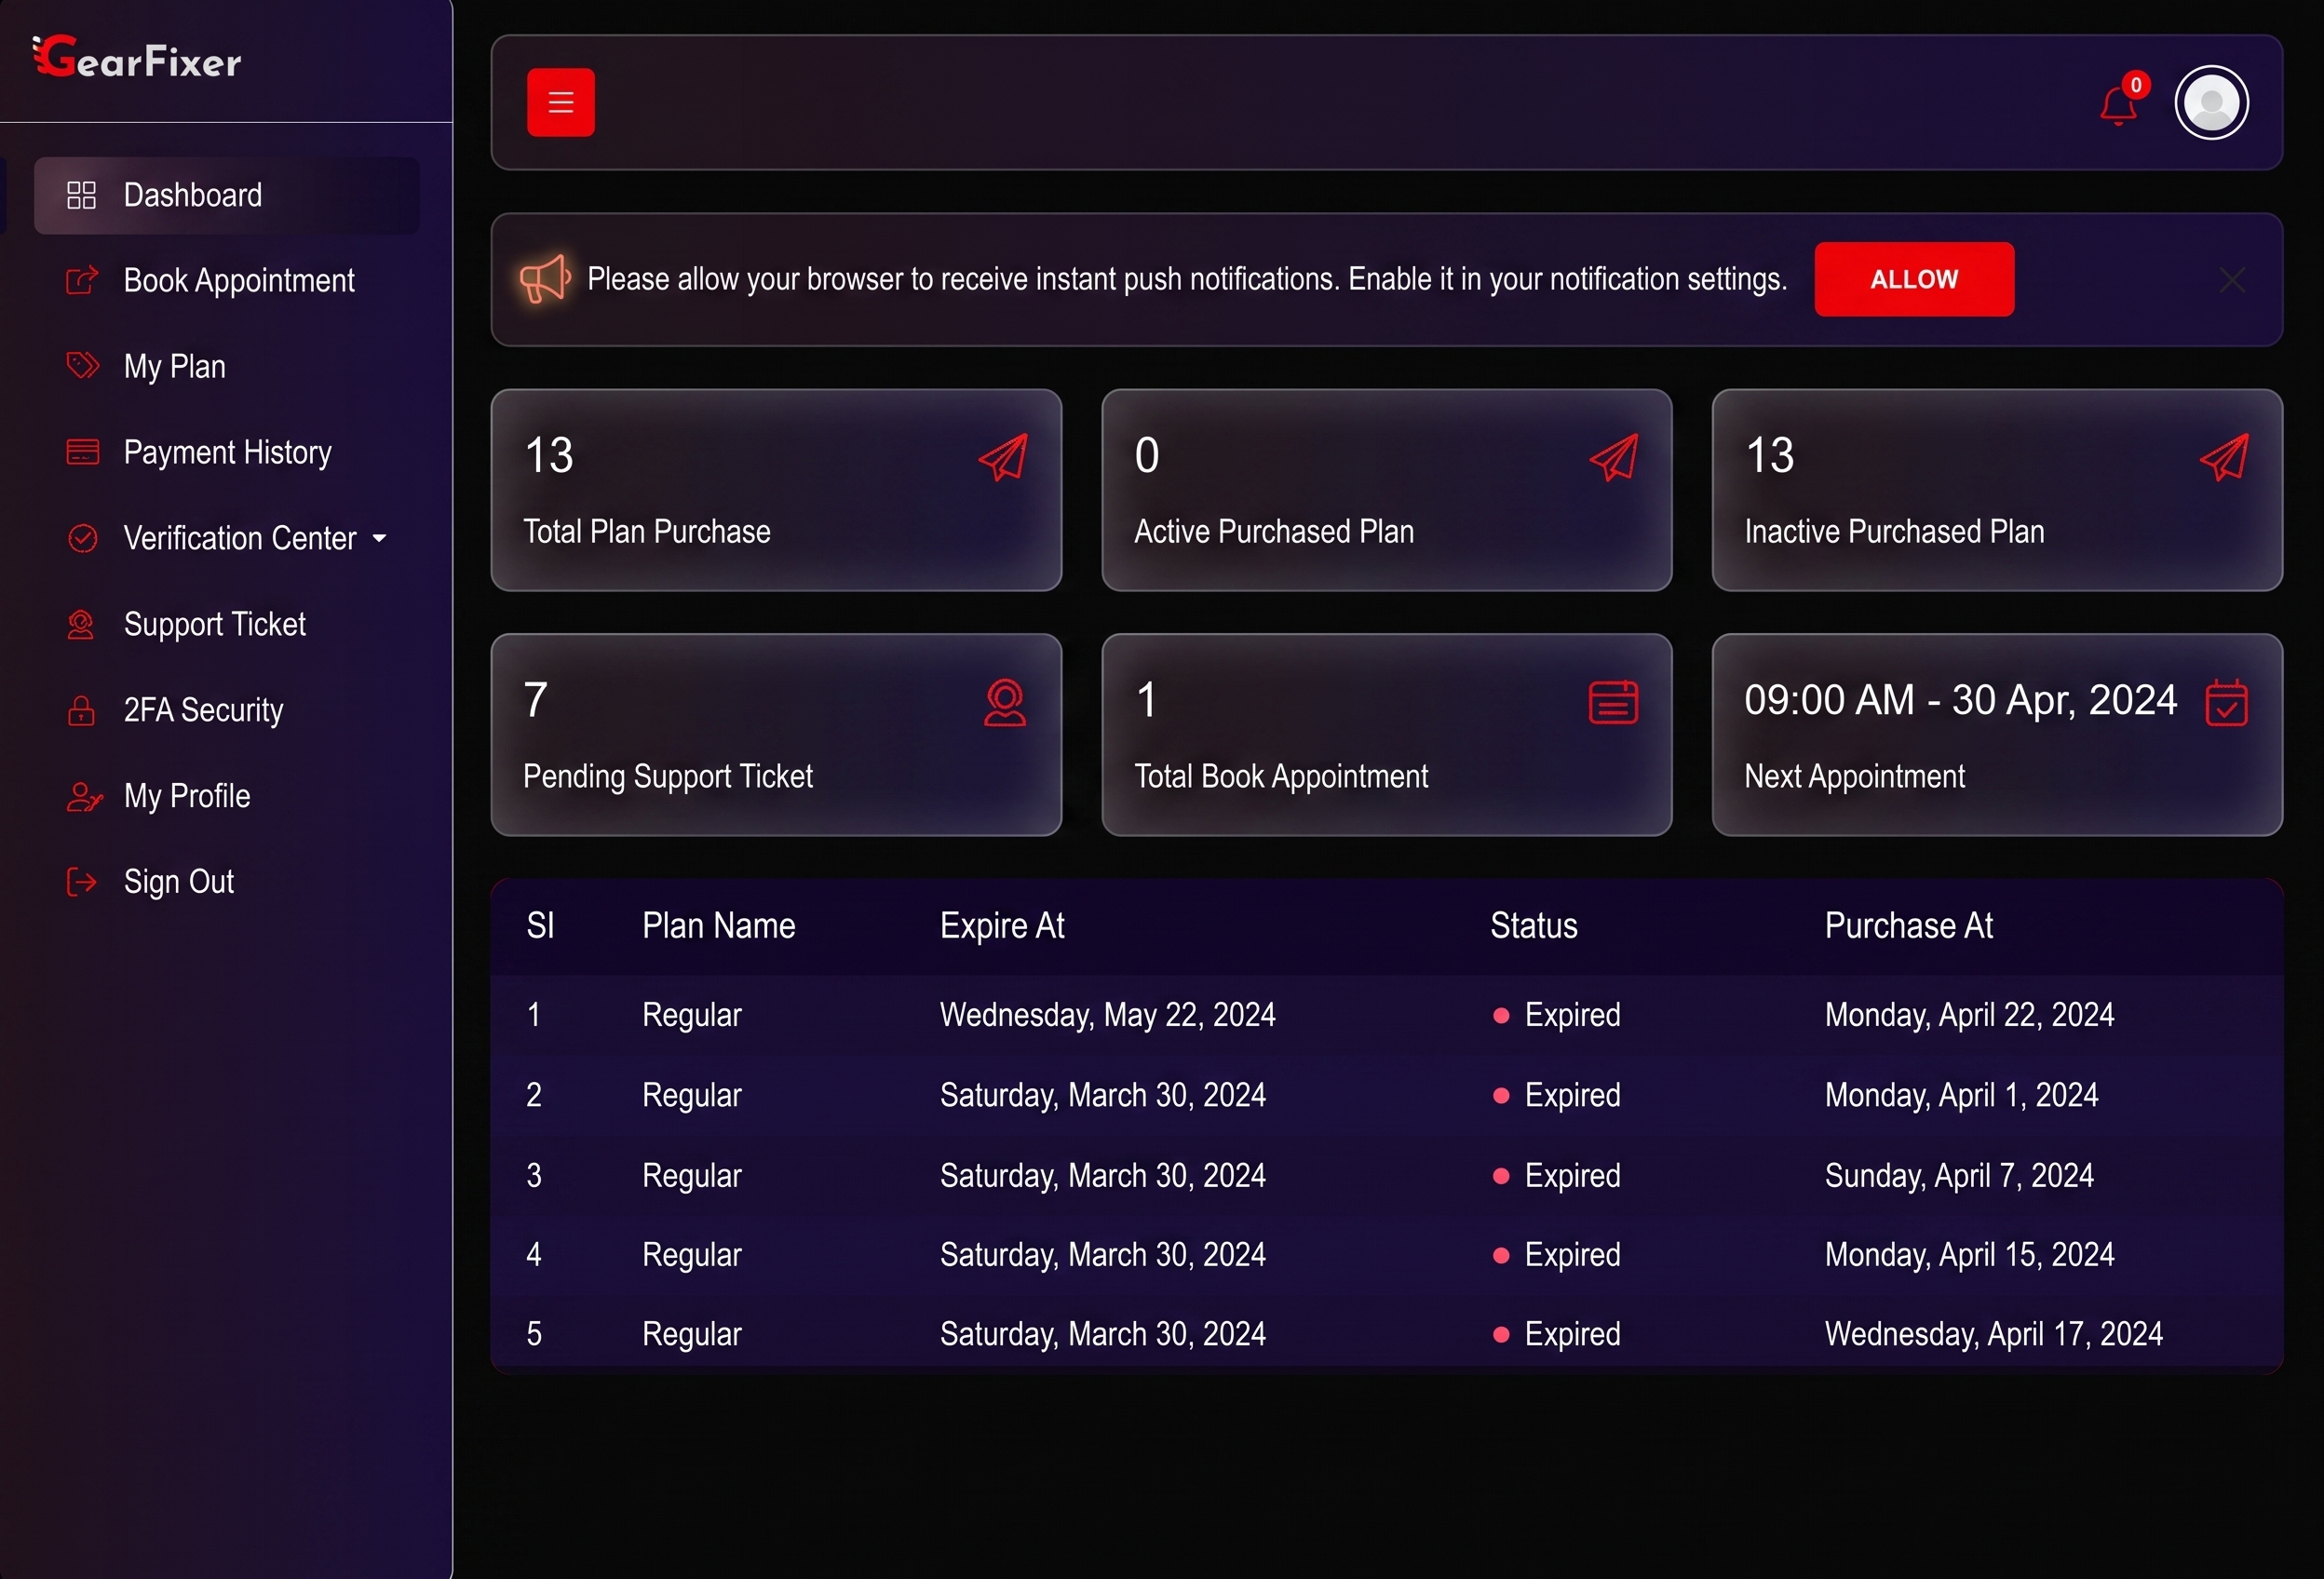Click the Purchase At column header
Image resolution: width=2324 pixels, height=1579 pixels.
click(x=1909, y=926)
